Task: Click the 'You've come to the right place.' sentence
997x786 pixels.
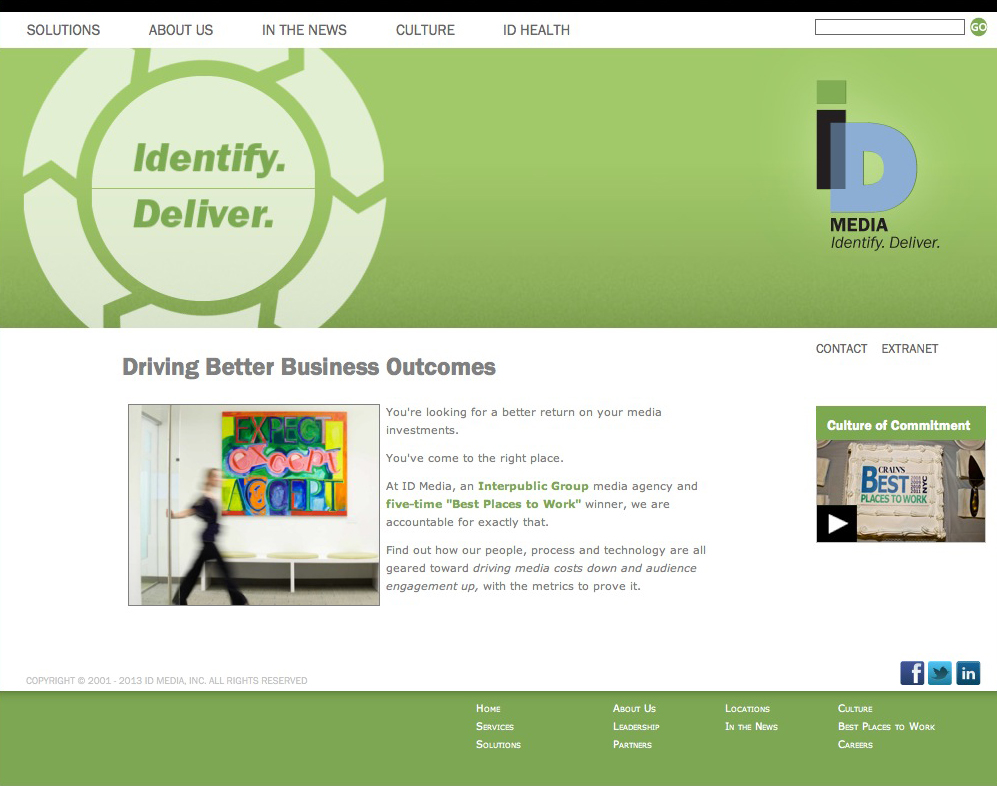Action: [474, 458]
